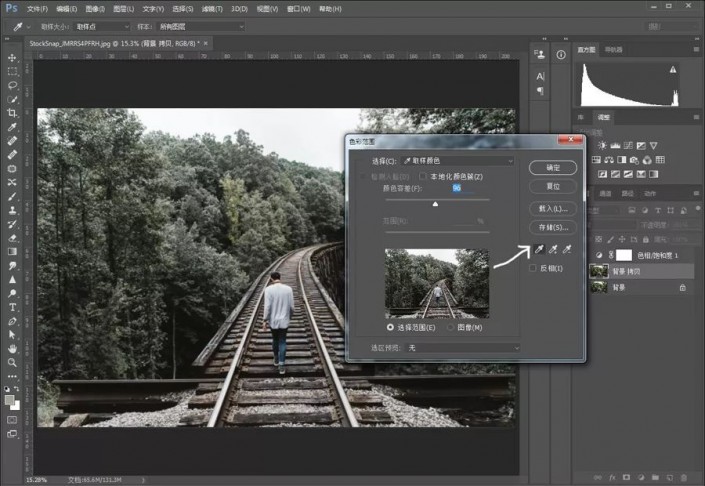Screen dimensions: 705x486
Task: Select the Eraser tool in toolbar
Action: click(x=12, y=238)
